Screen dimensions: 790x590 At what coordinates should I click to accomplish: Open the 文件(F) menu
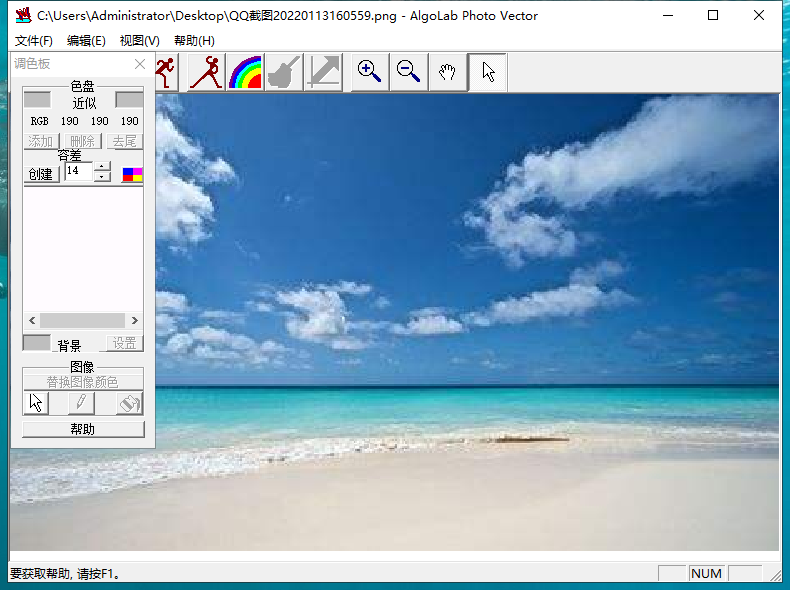pyautogui.click(x=34, y=41)
